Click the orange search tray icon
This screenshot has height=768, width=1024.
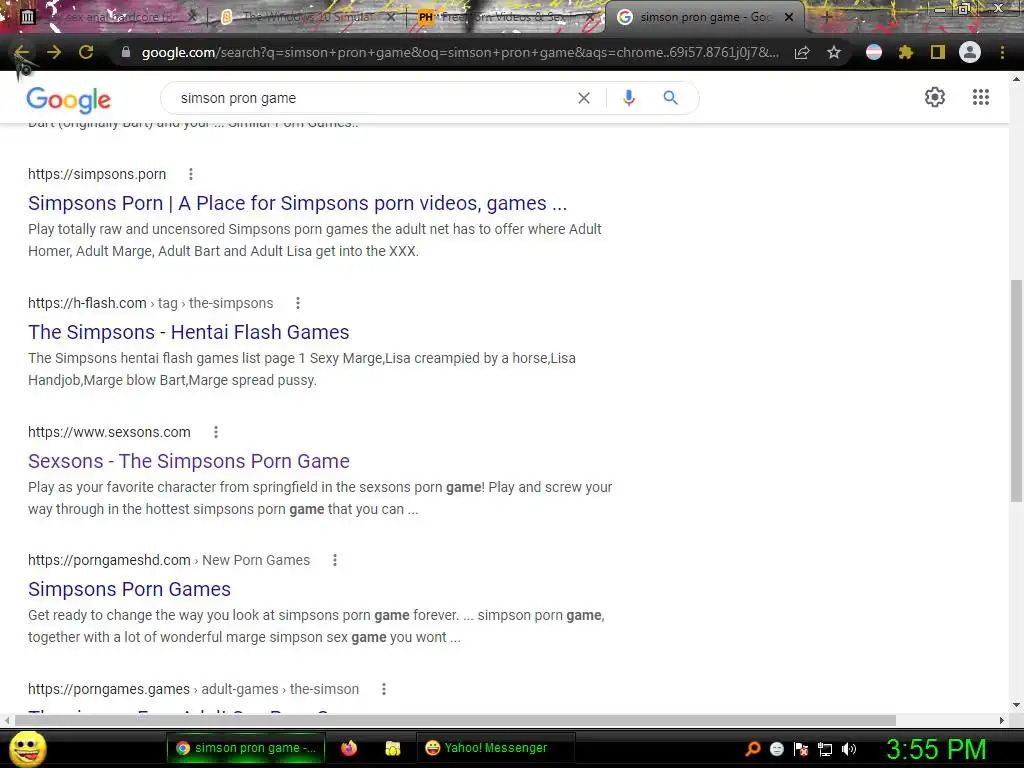click(752, 749)
